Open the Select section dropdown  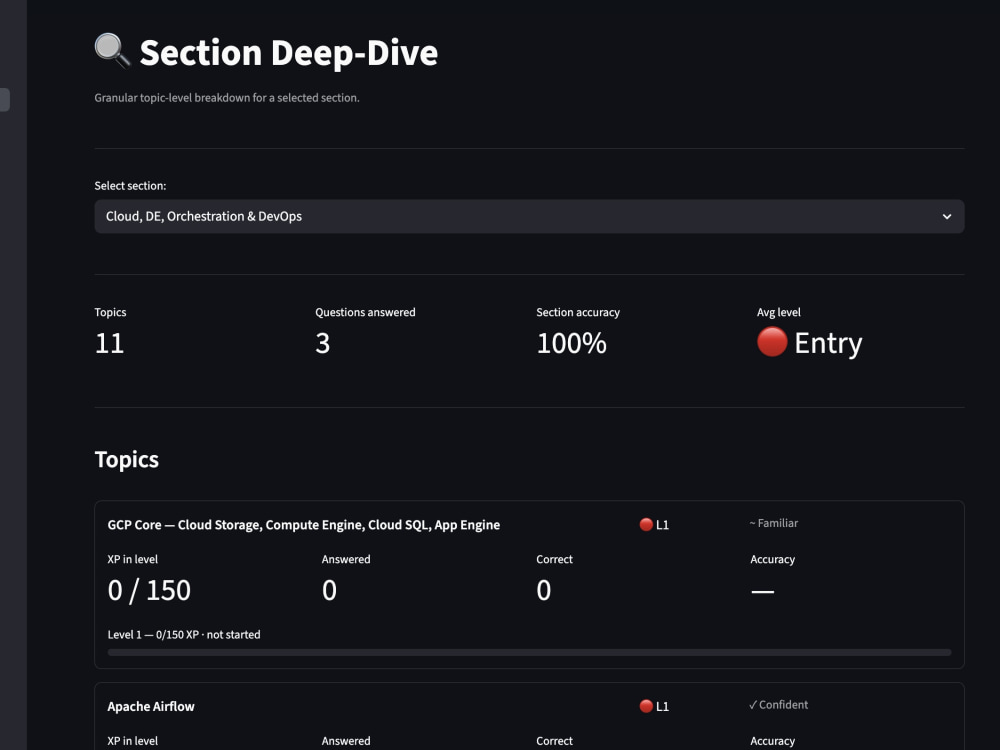[x=529, y=216]
